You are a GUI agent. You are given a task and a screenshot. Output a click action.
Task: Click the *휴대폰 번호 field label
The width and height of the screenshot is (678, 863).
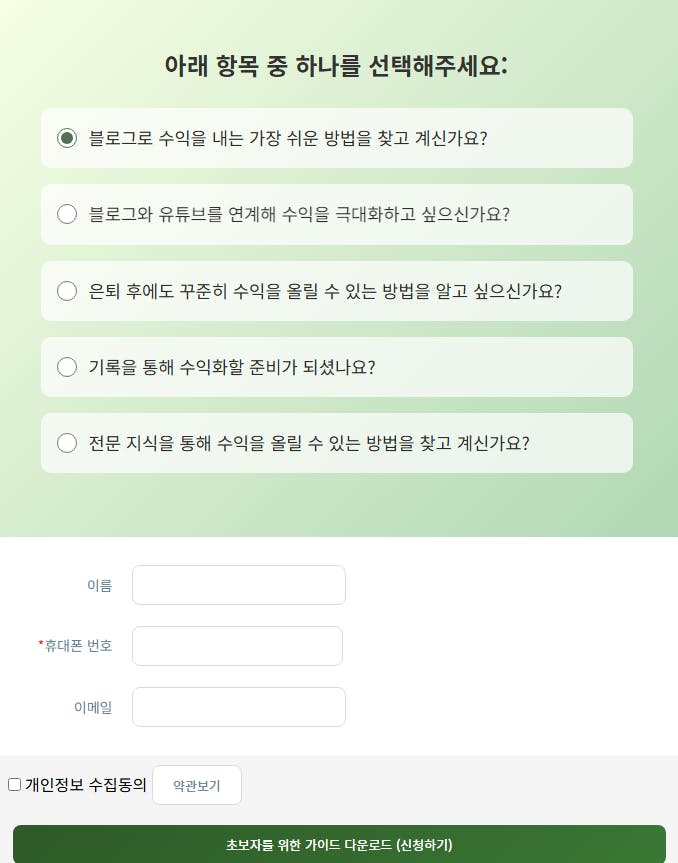(x=75, y=646)
